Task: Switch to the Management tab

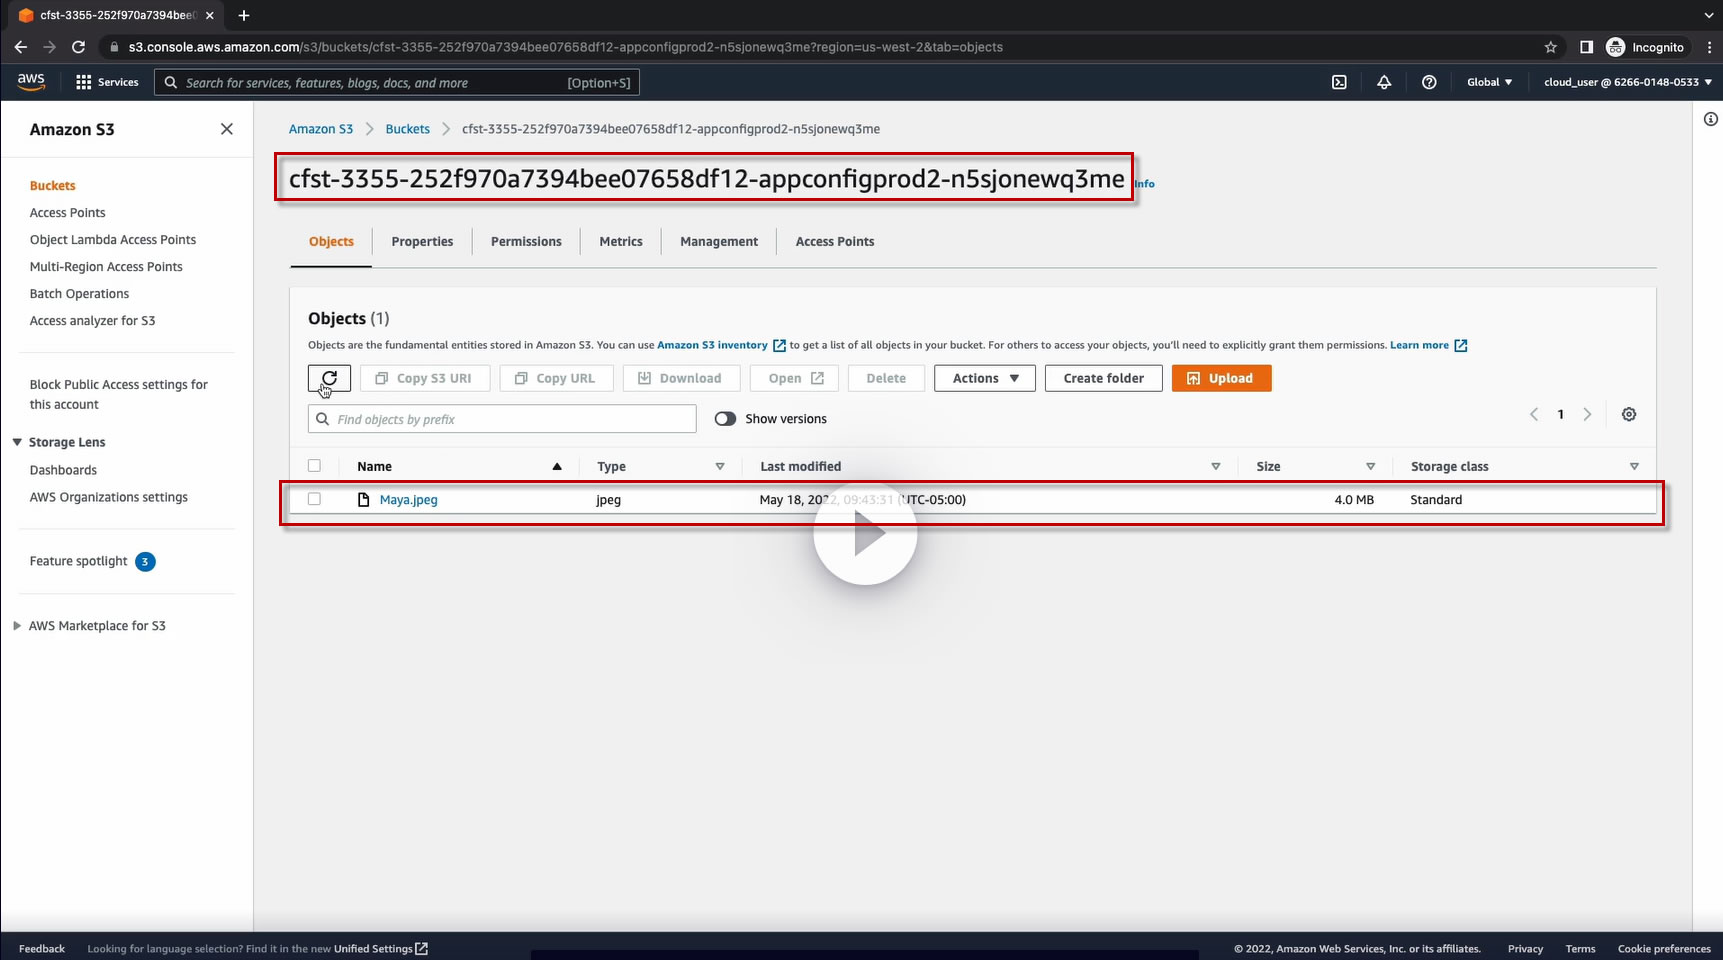Action: coord(719,242)
